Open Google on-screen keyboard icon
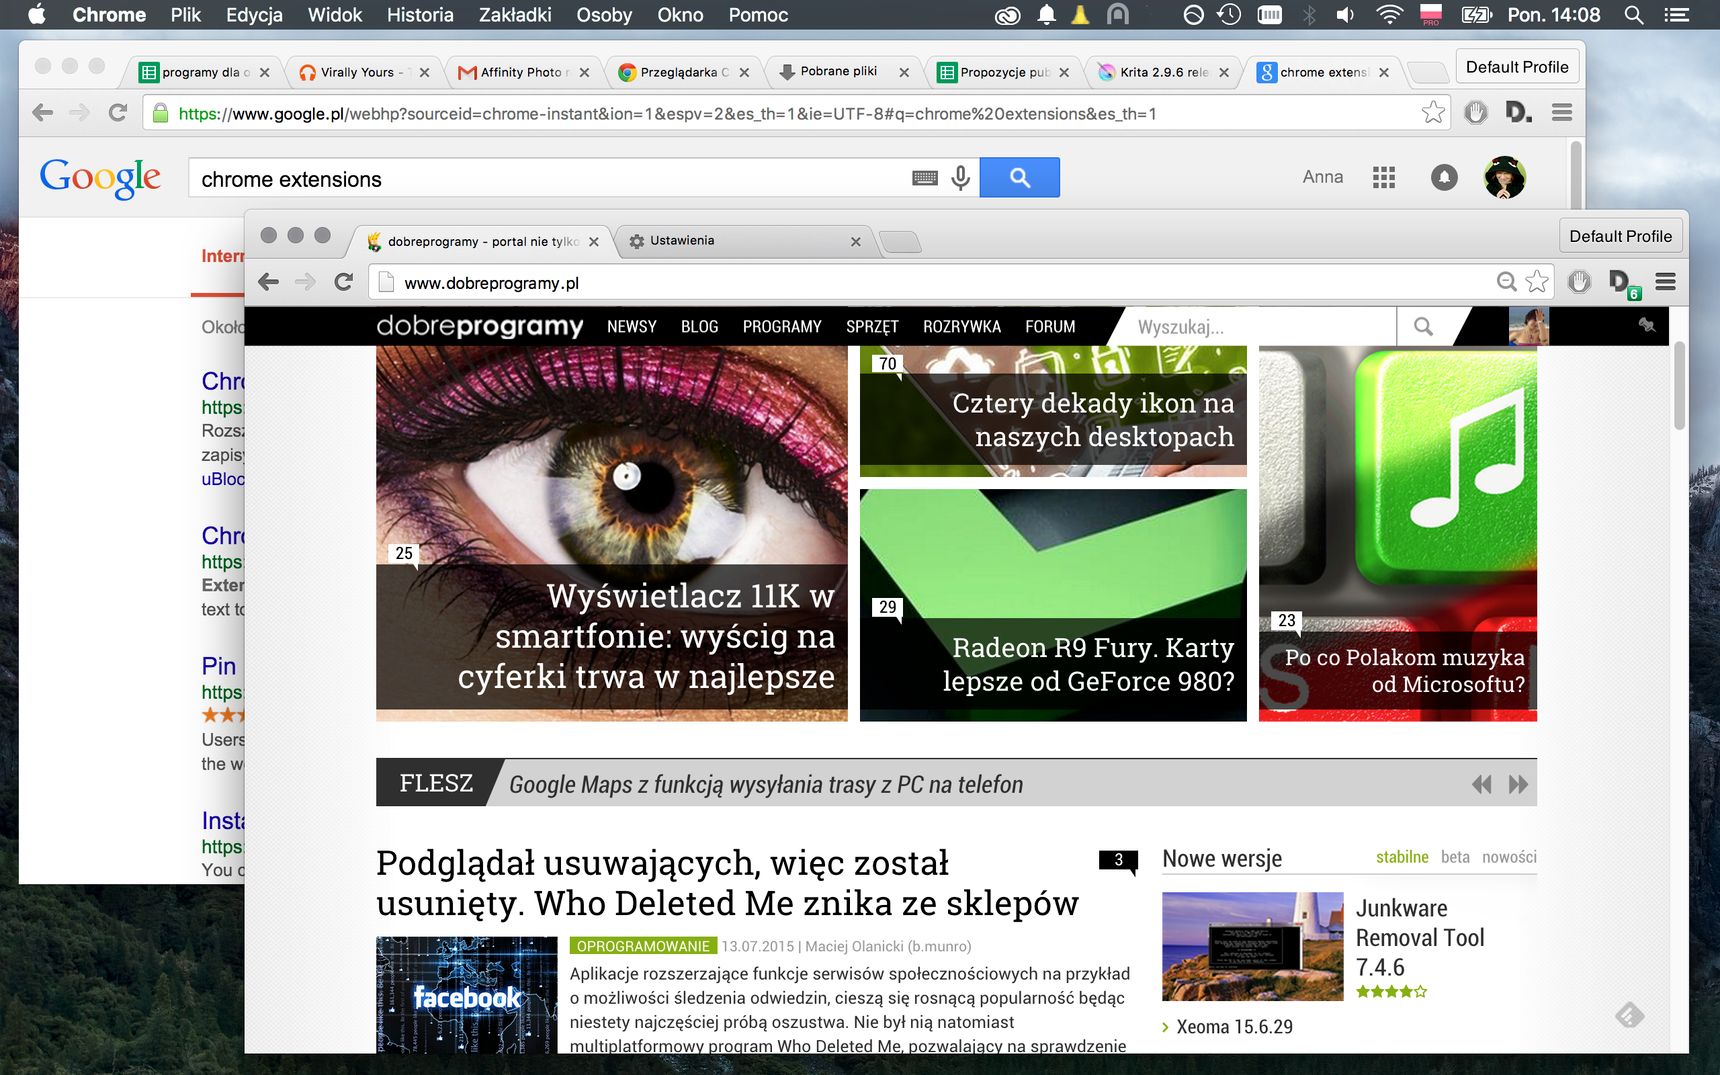Screen dimensions: 1720x1075 pos(925,178)
